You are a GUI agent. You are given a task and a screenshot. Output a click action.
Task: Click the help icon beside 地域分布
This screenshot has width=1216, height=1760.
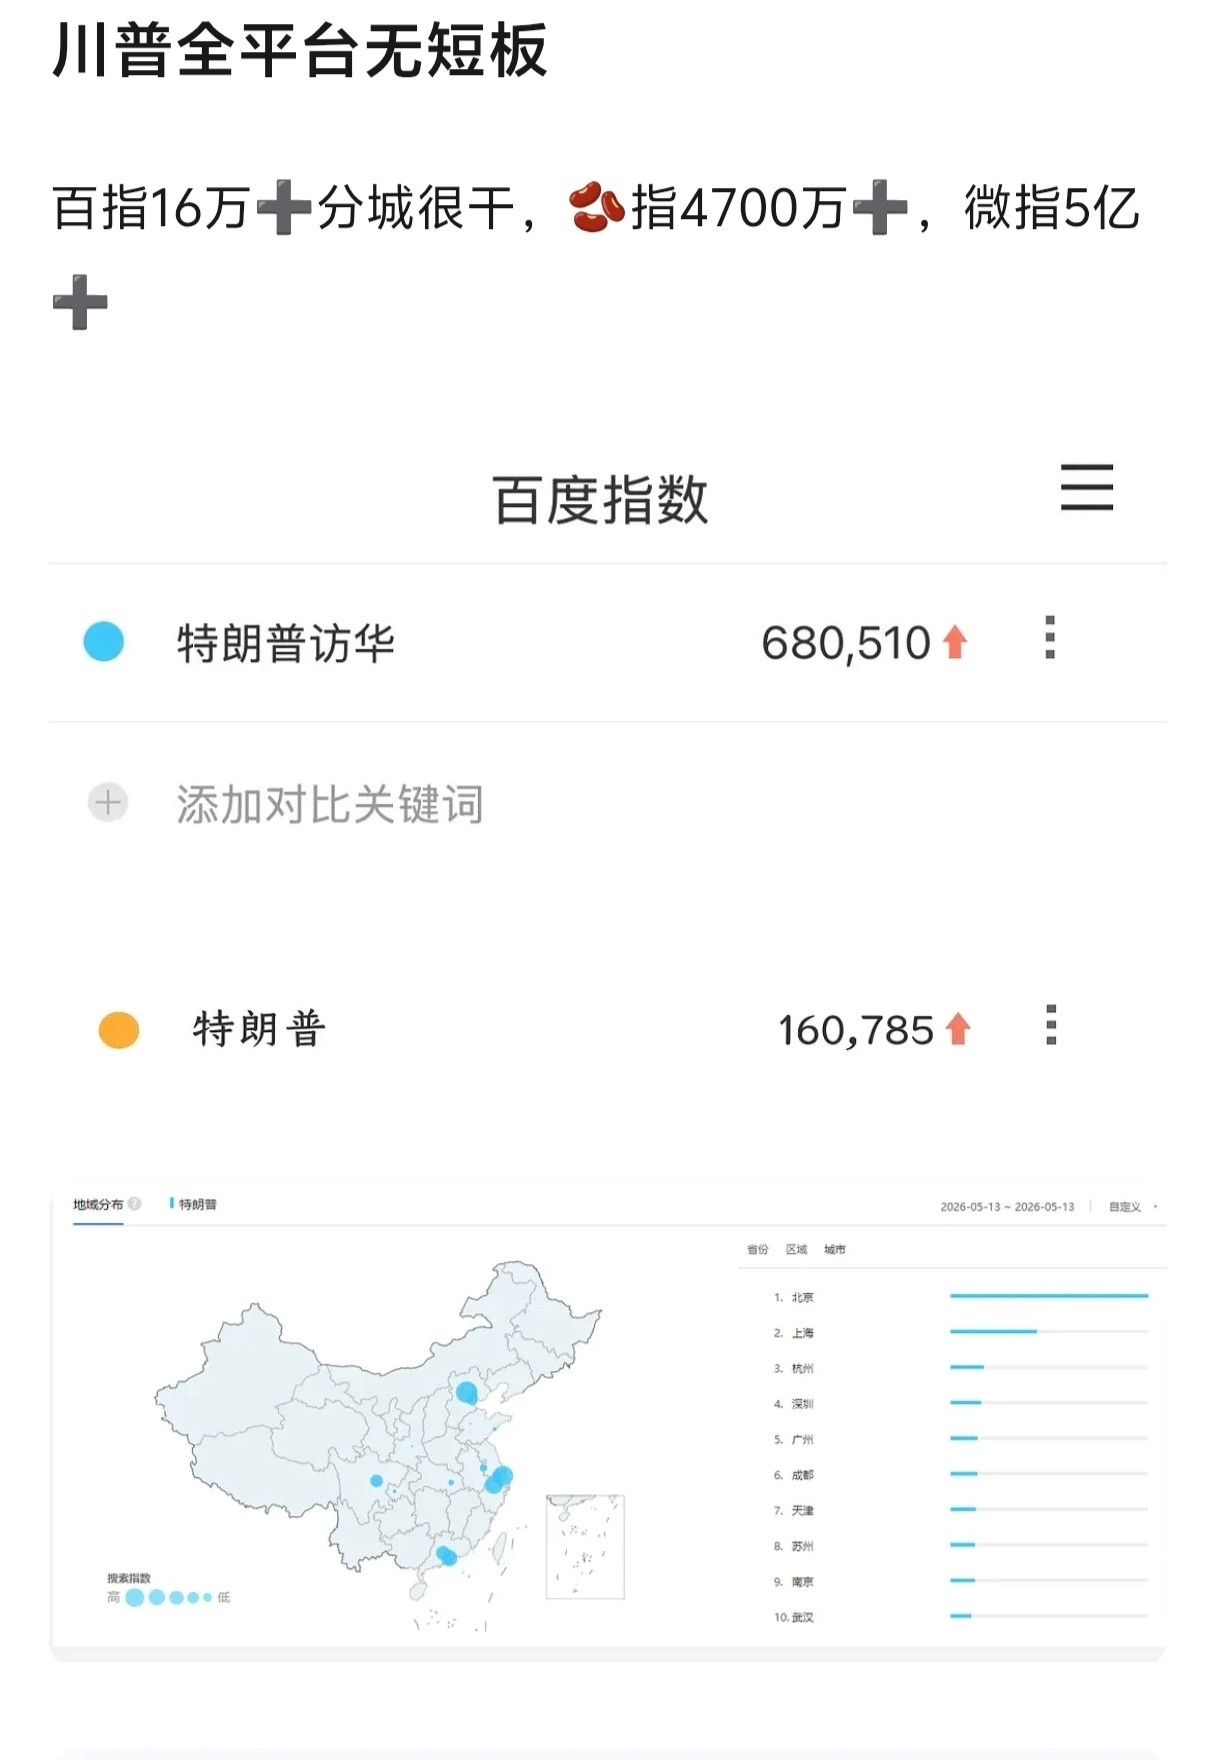pyautogui.click(x=134, y=1203)
